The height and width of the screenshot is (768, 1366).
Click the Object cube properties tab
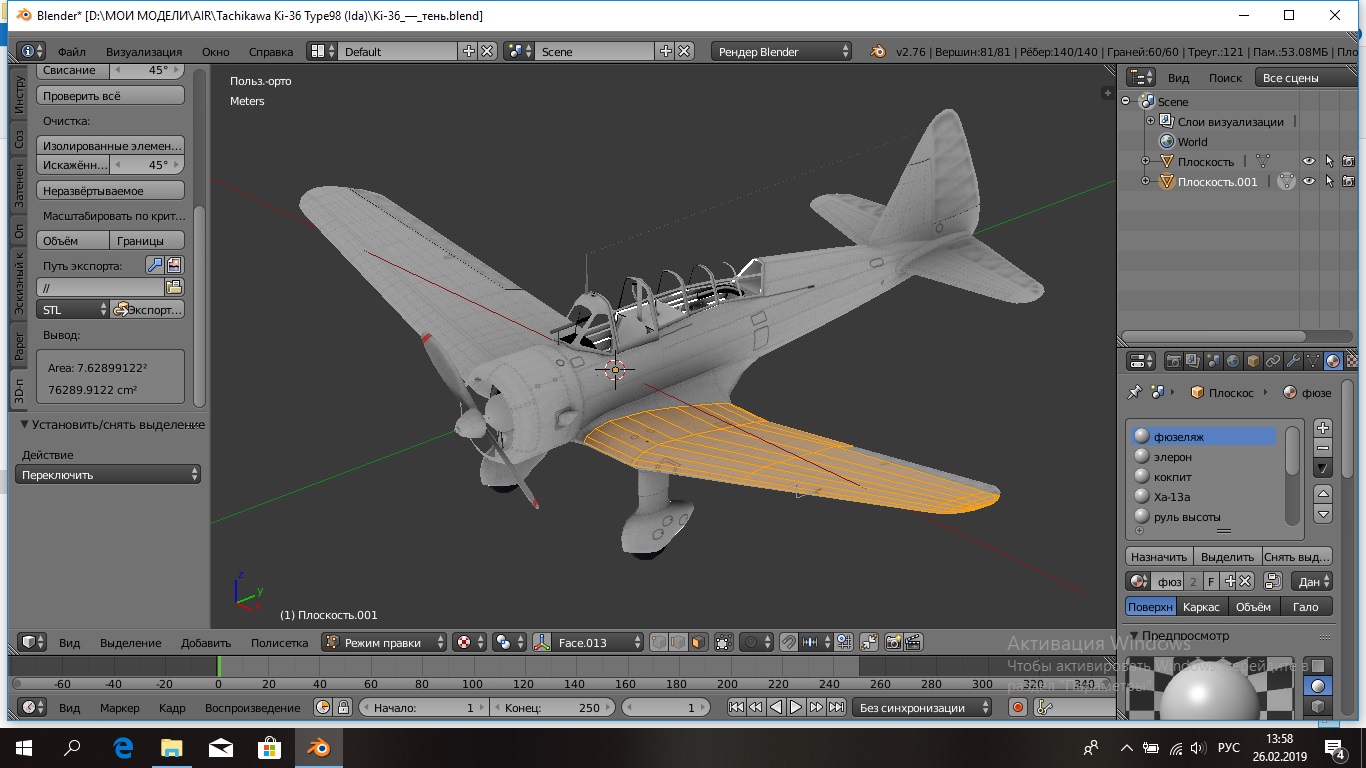1253,361
